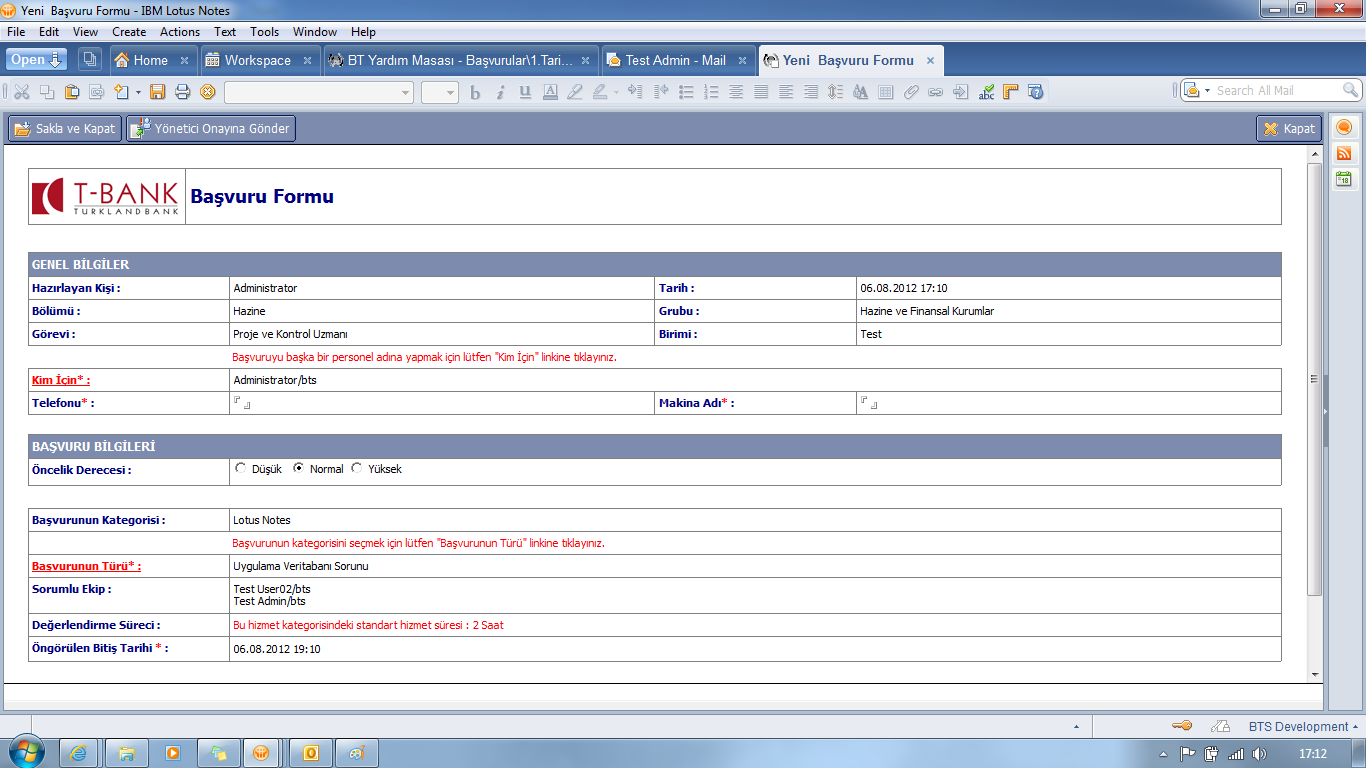
Task: Apply bullet list formatting
Action: (x=686, y=92)
